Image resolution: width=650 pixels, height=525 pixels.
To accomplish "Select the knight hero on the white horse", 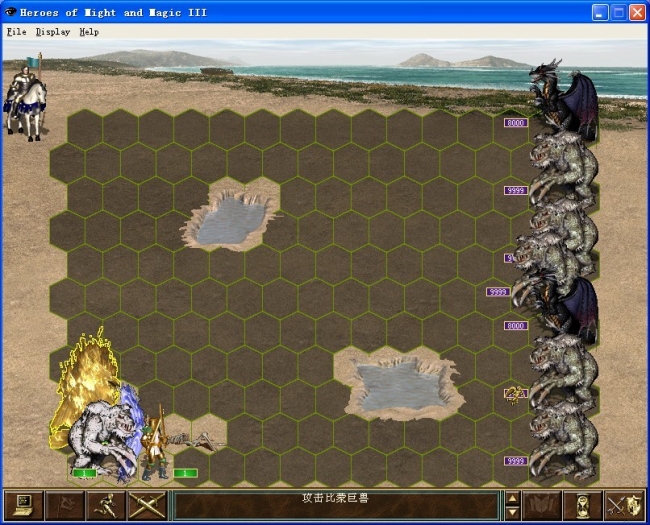I will [x=26, y=100].
